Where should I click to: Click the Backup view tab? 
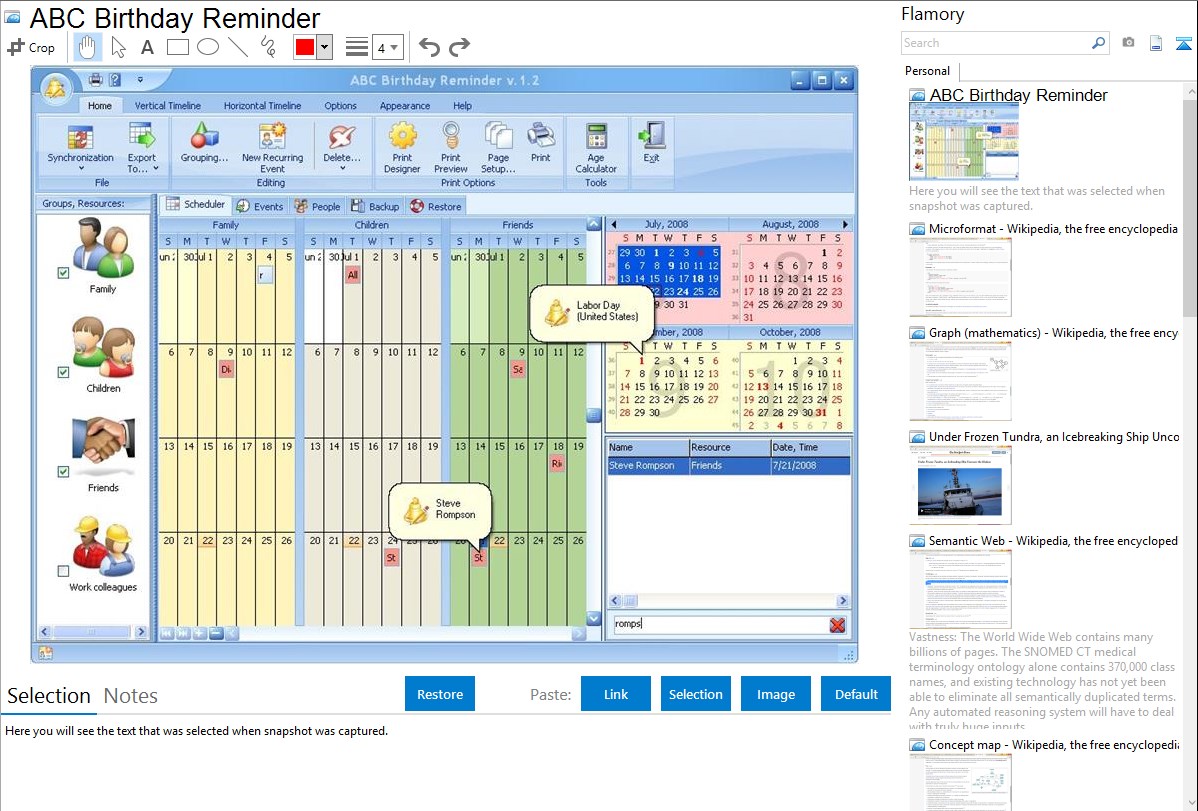pyautogui.click(x=375, y=206)
